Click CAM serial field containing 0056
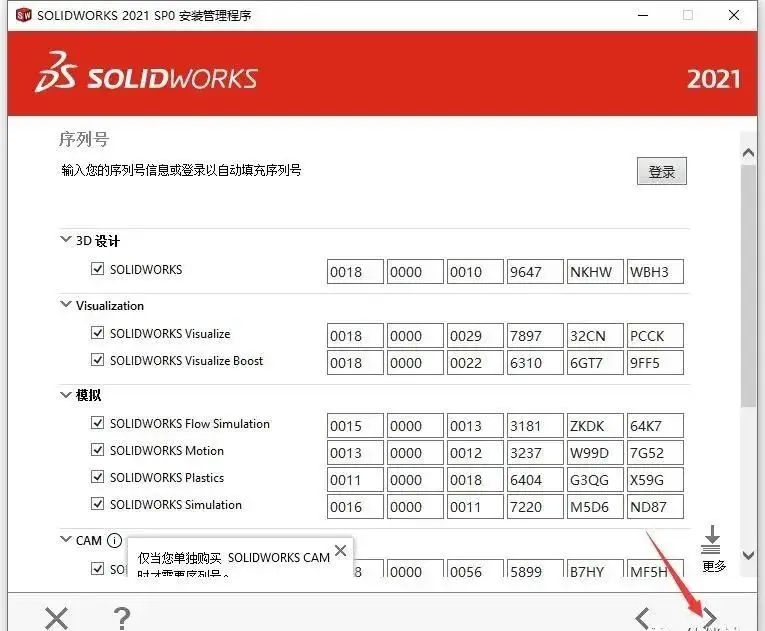765x631 pixels. pos(475,569)
